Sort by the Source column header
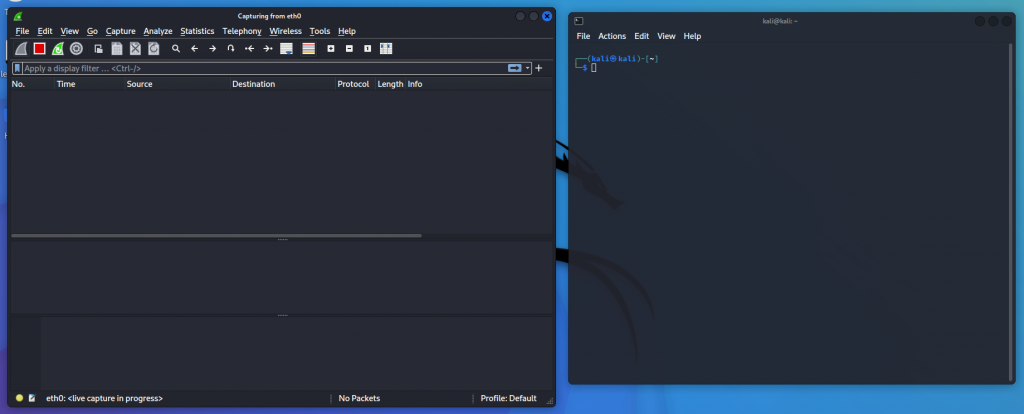 click(177, 84)
